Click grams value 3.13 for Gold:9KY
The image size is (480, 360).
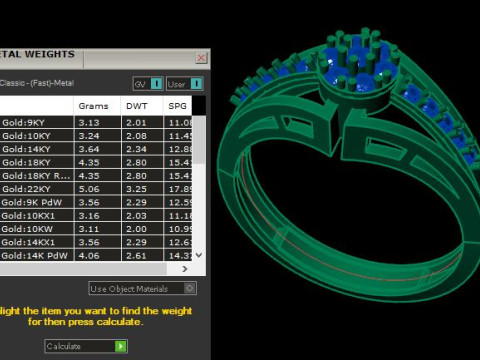tap(89, 123)
